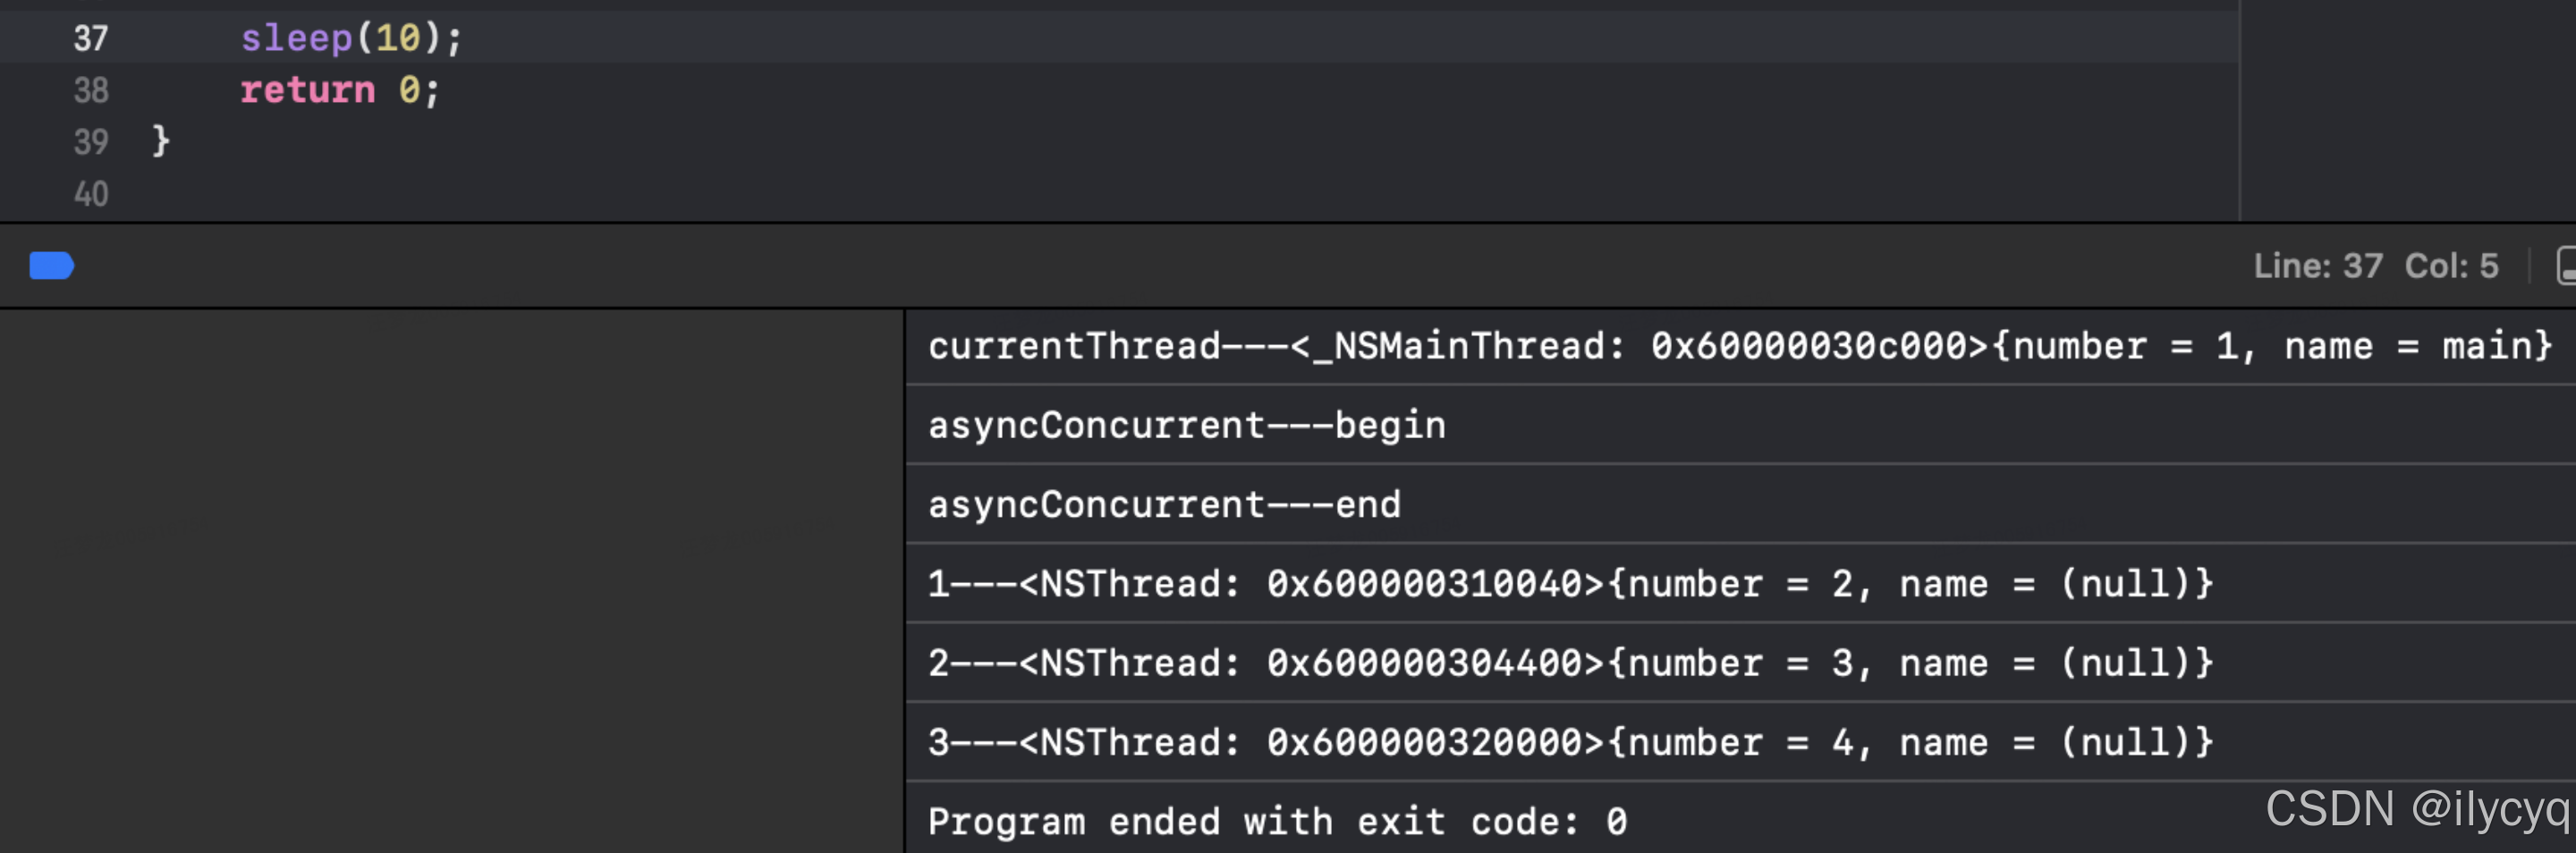Viewport: 2576px width, 853px height.
Task: Click console line 1---<NSThread: 0x600000310040>
Action: coord(1570,584)
